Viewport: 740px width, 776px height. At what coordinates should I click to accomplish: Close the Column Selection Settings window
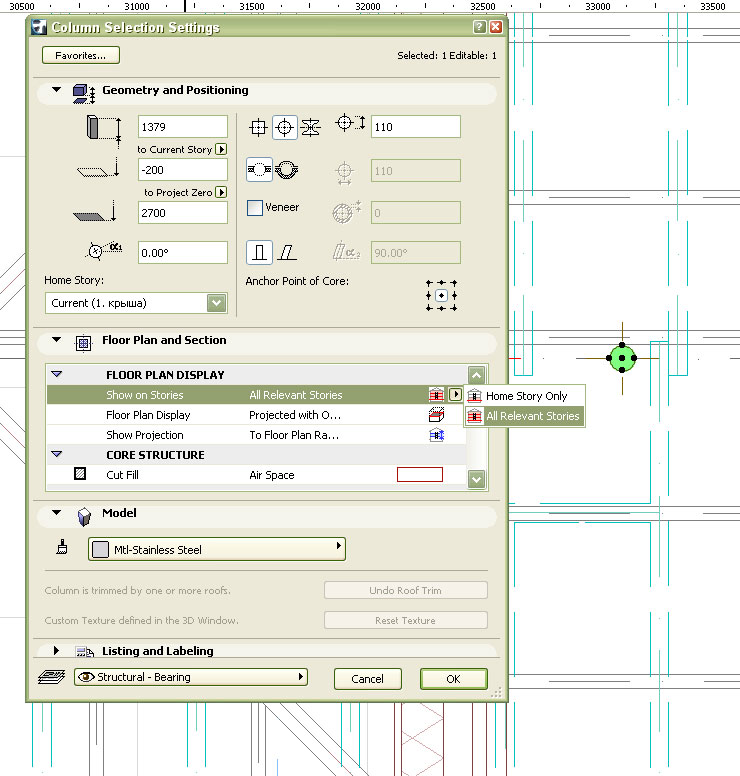click(495, 27)
